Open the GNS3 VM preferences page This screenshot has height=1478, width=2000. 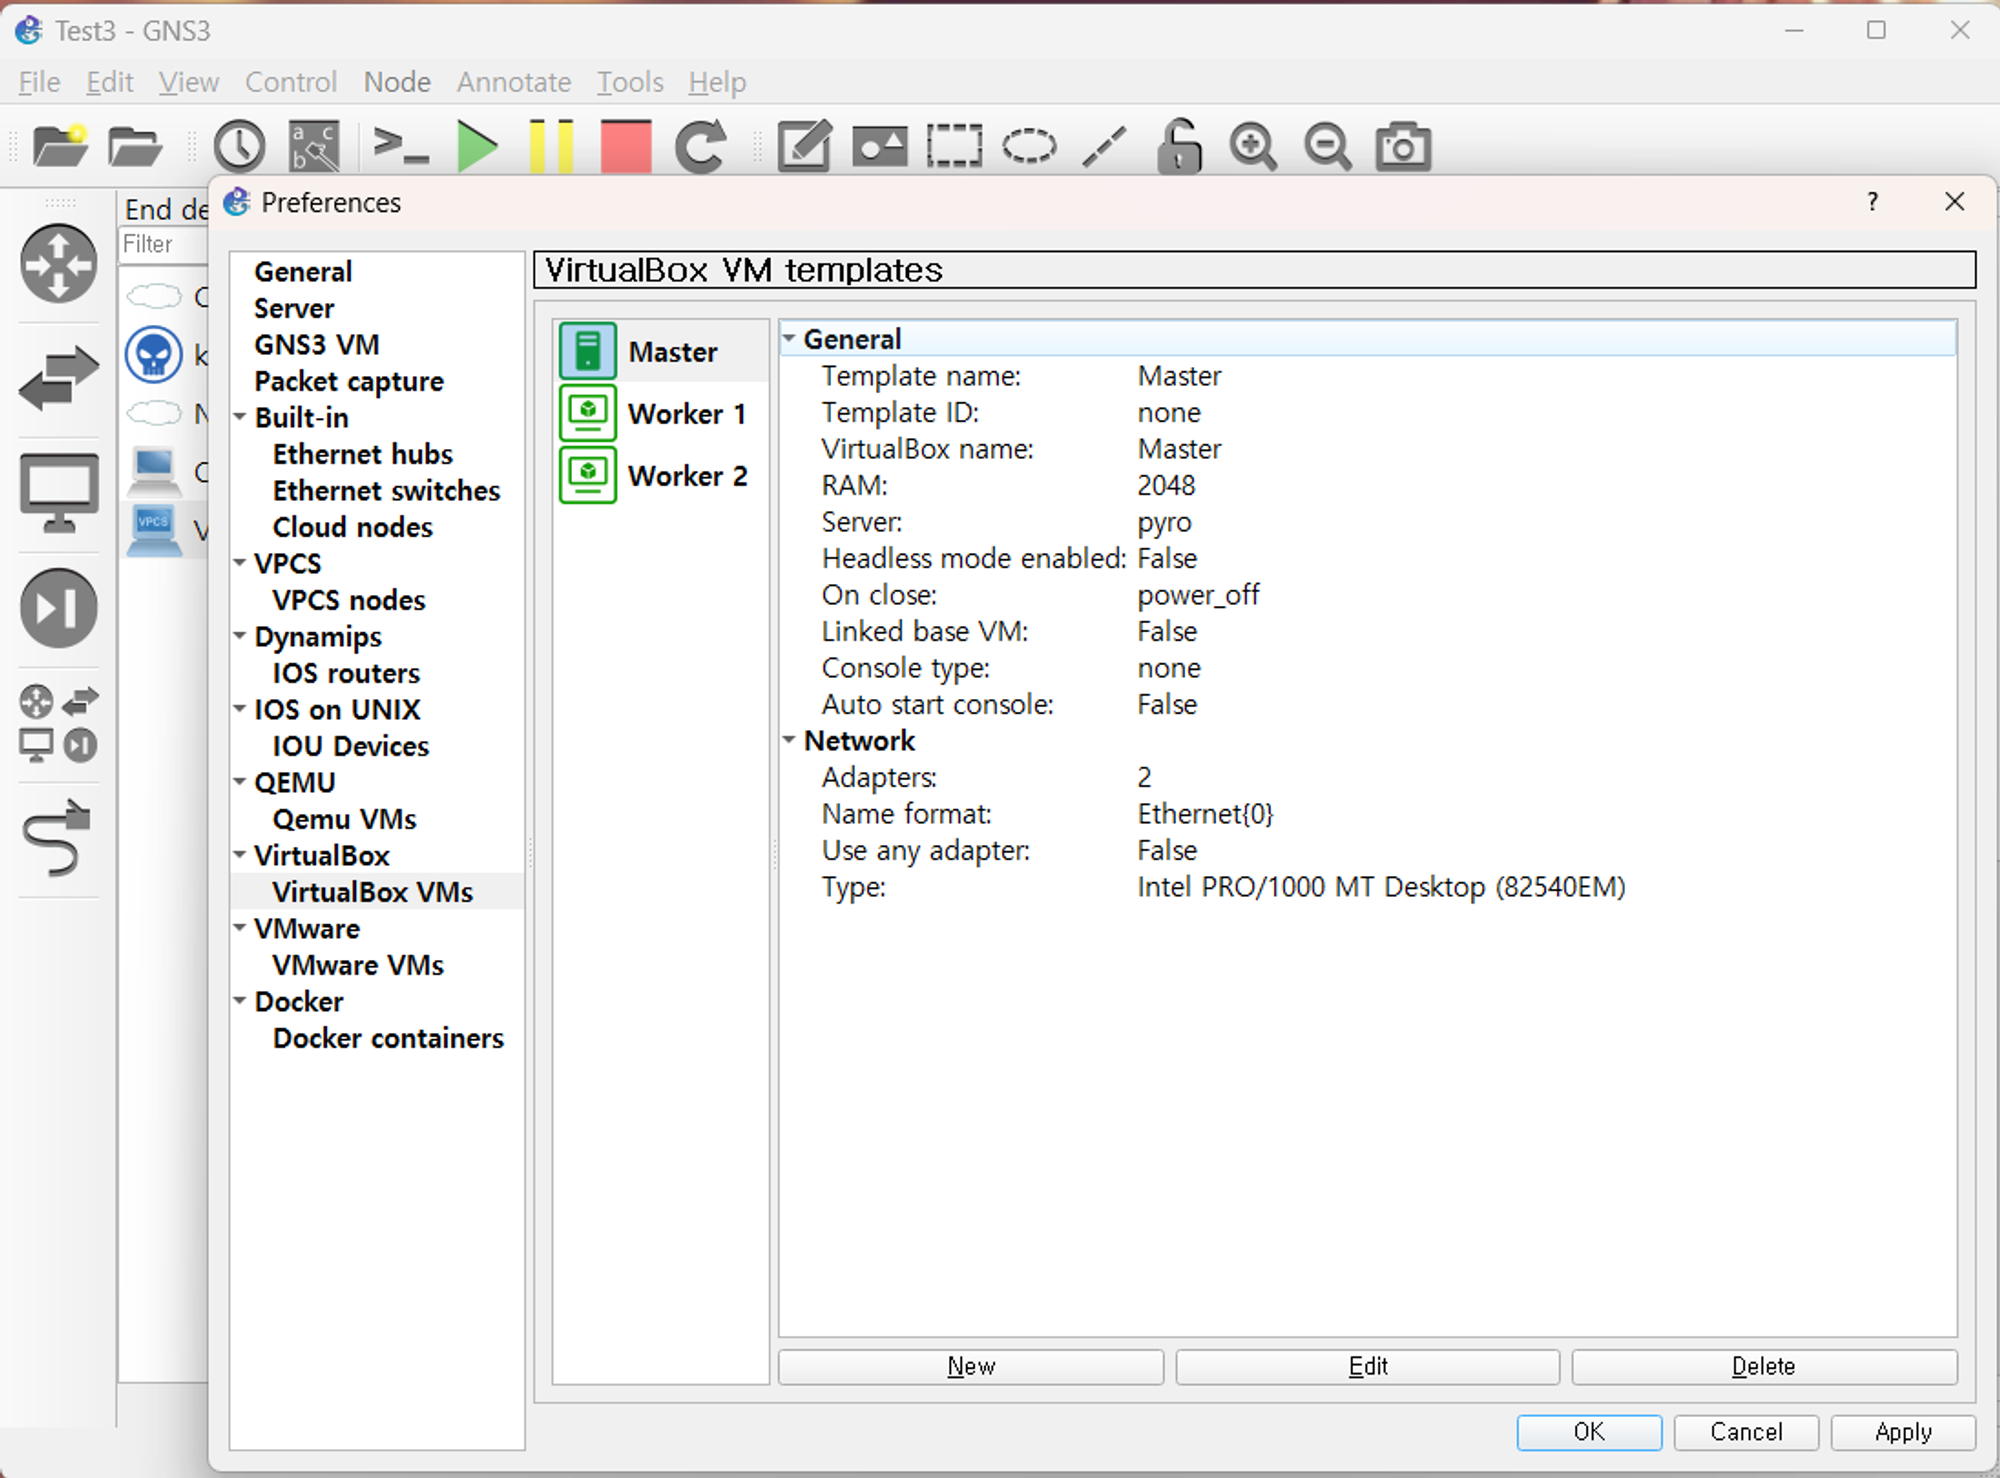(317, 345)
